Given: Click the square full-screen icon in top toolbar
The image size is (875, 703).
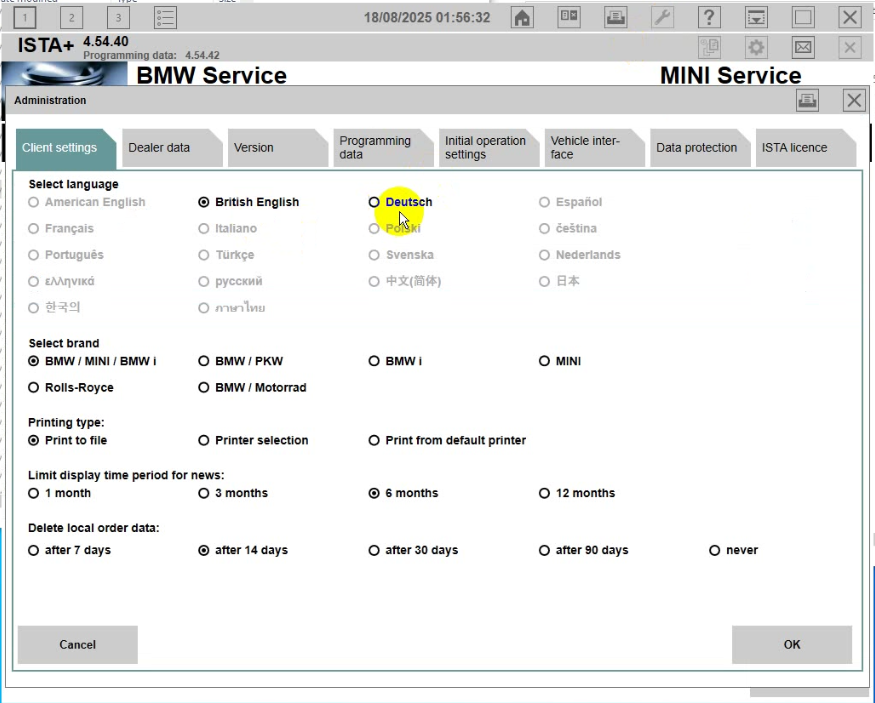Looking at the screenshot, I should 803,18.
